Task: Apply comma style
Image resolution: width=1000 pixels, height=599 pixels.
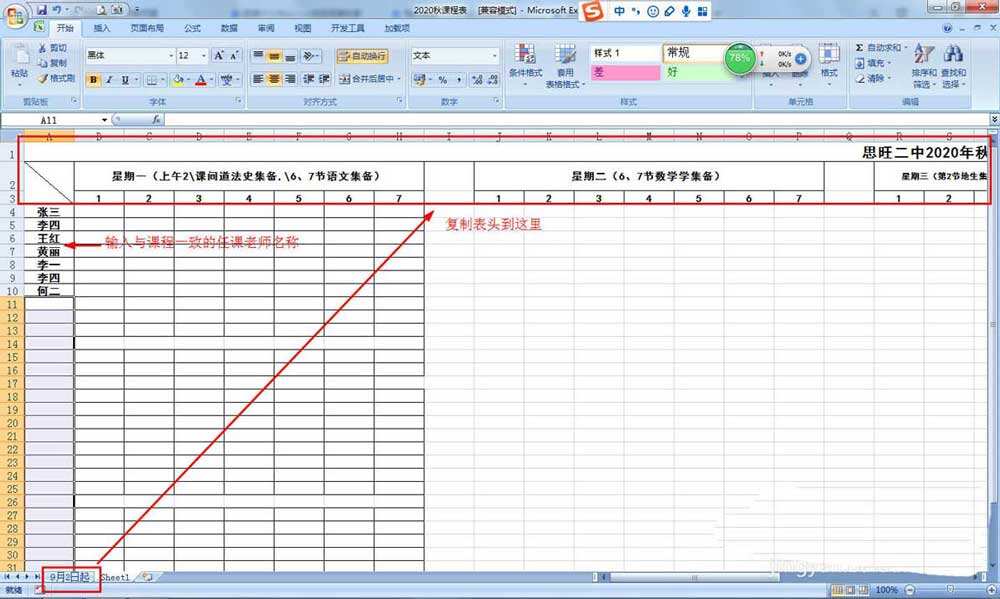Action: click(459, 80)
